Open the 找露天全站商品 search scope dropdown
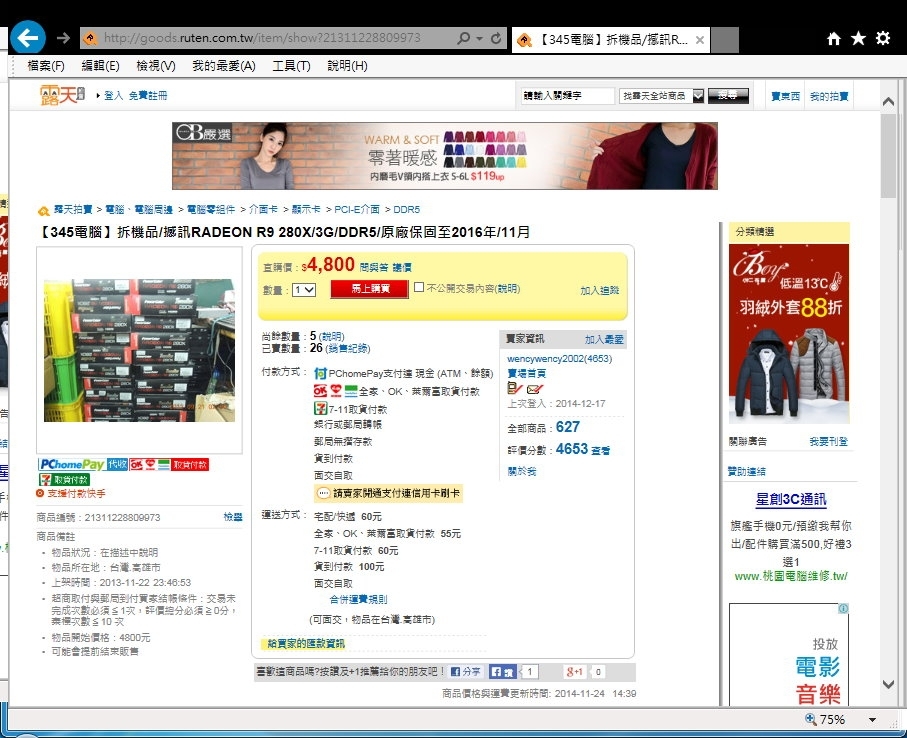 coord(661,96)
